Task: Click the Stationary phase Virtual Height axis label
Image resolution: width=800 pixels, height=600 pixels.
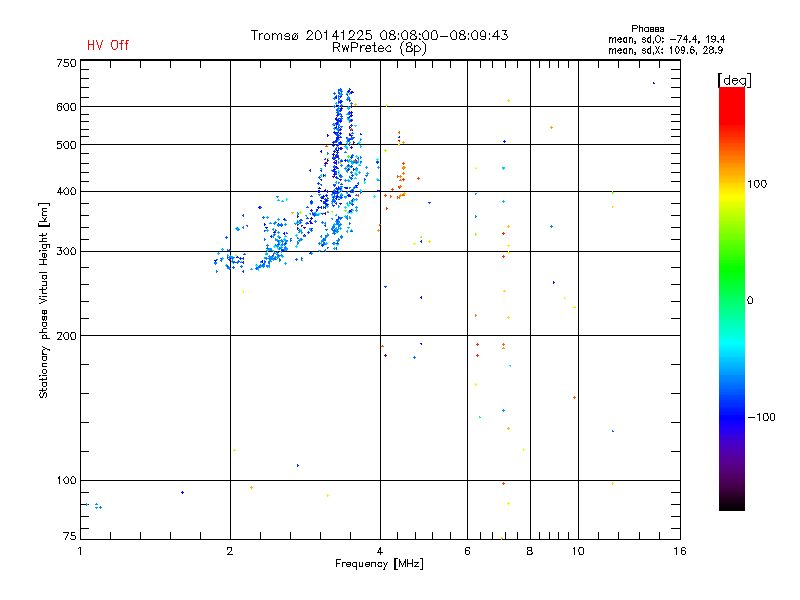Action: pos(44,300)
